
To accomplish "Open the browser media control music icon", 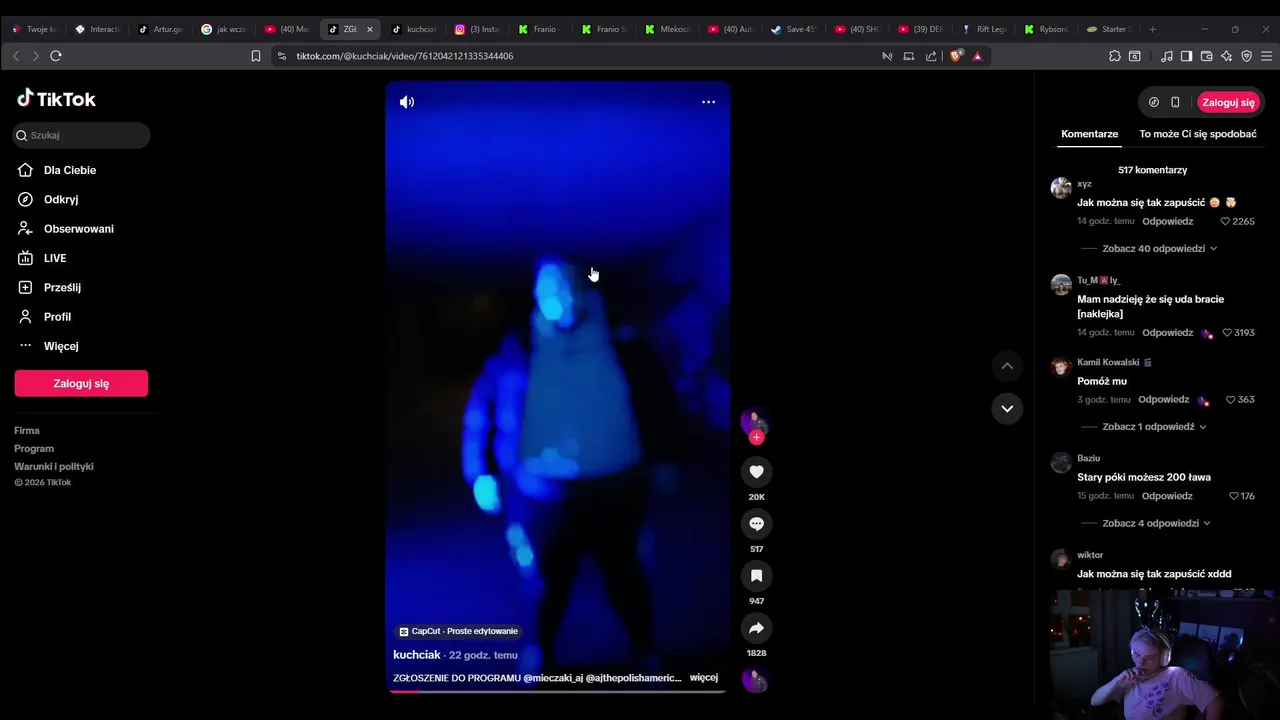I will (1167, 56).
